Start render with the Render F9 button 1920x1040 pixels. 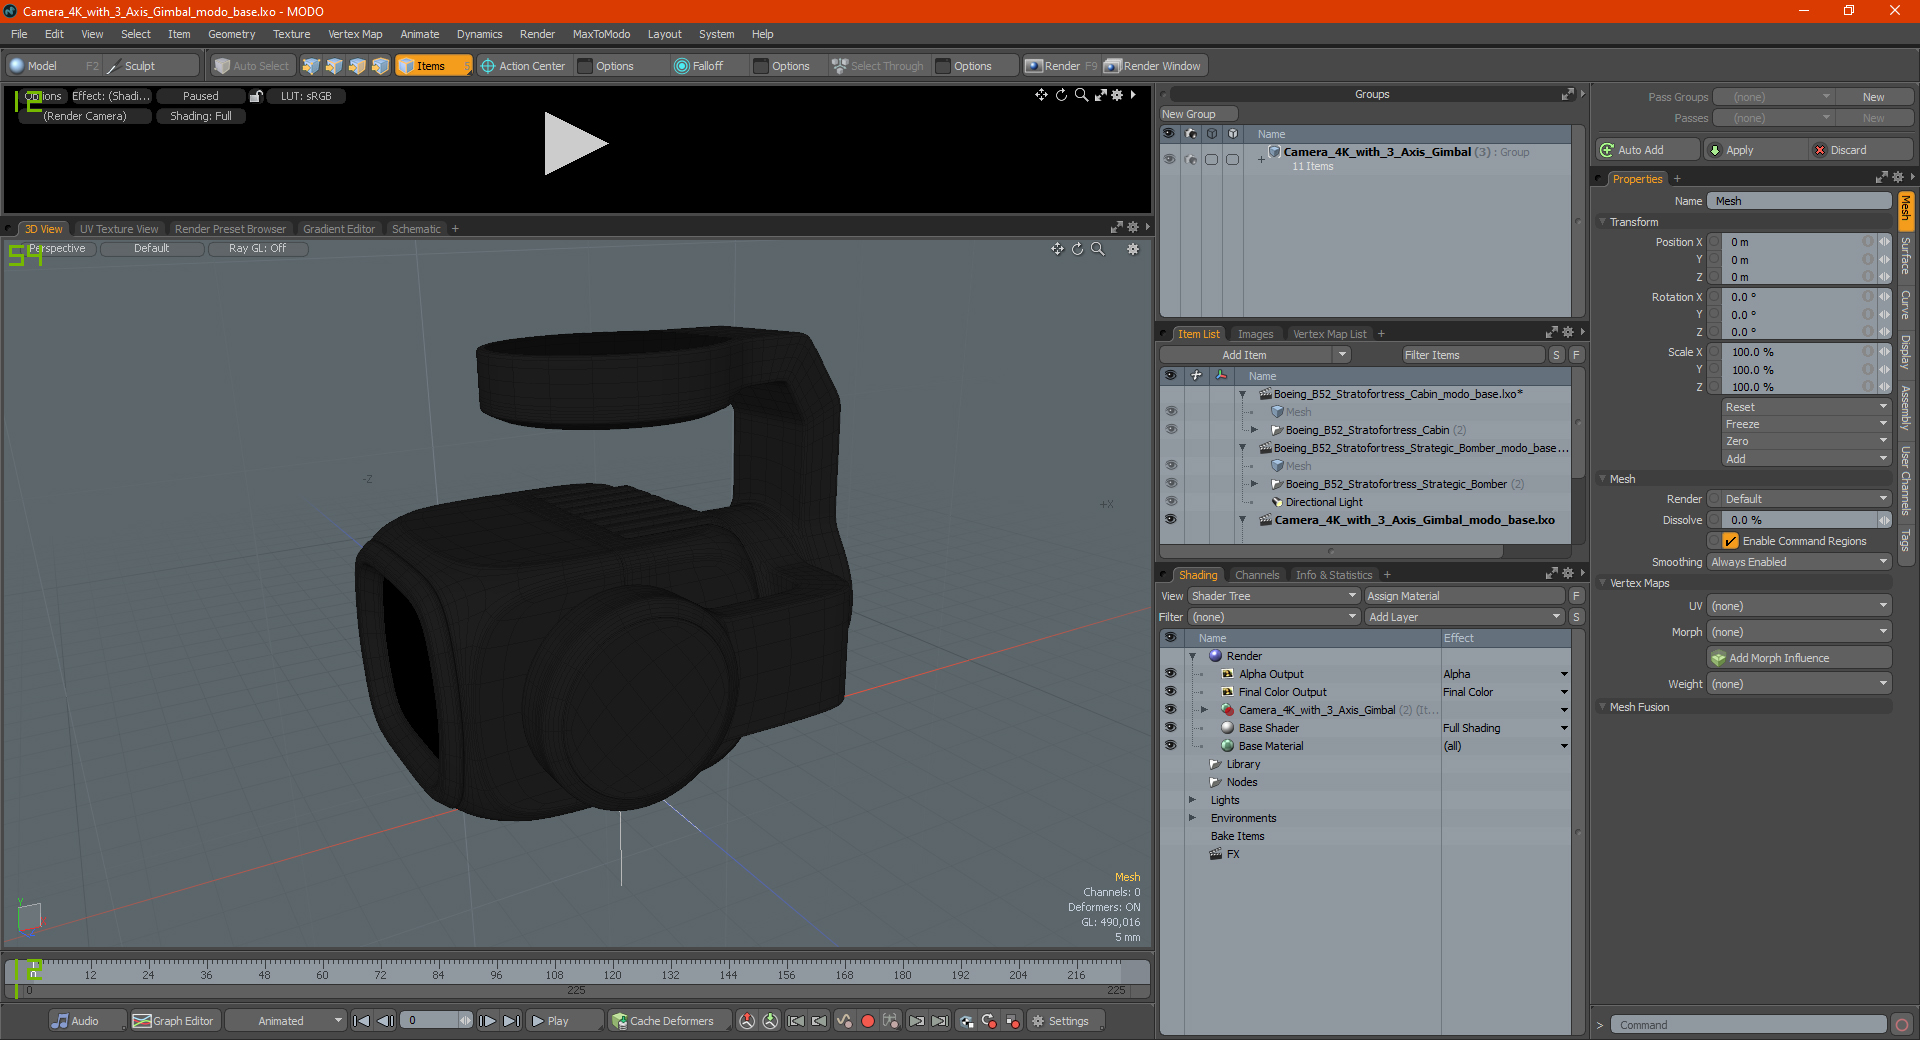(x=1061, y=66)
